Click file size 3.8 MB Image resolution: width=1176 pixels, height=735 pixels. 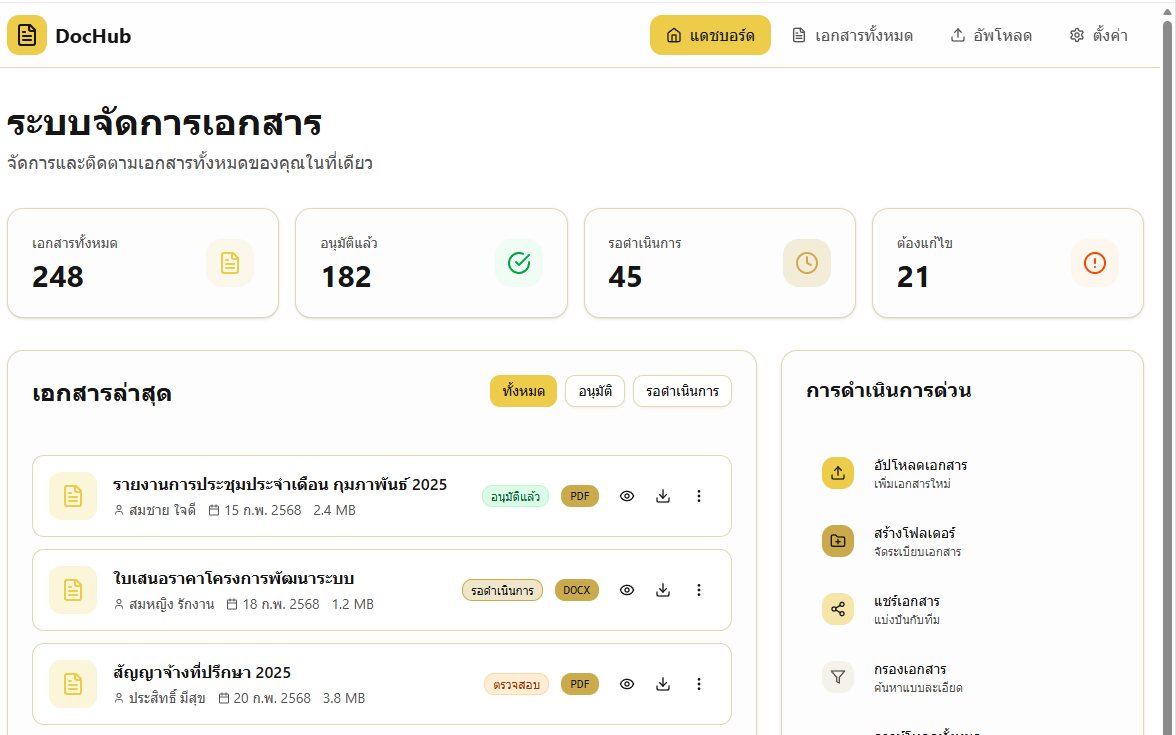click(344, 698)
